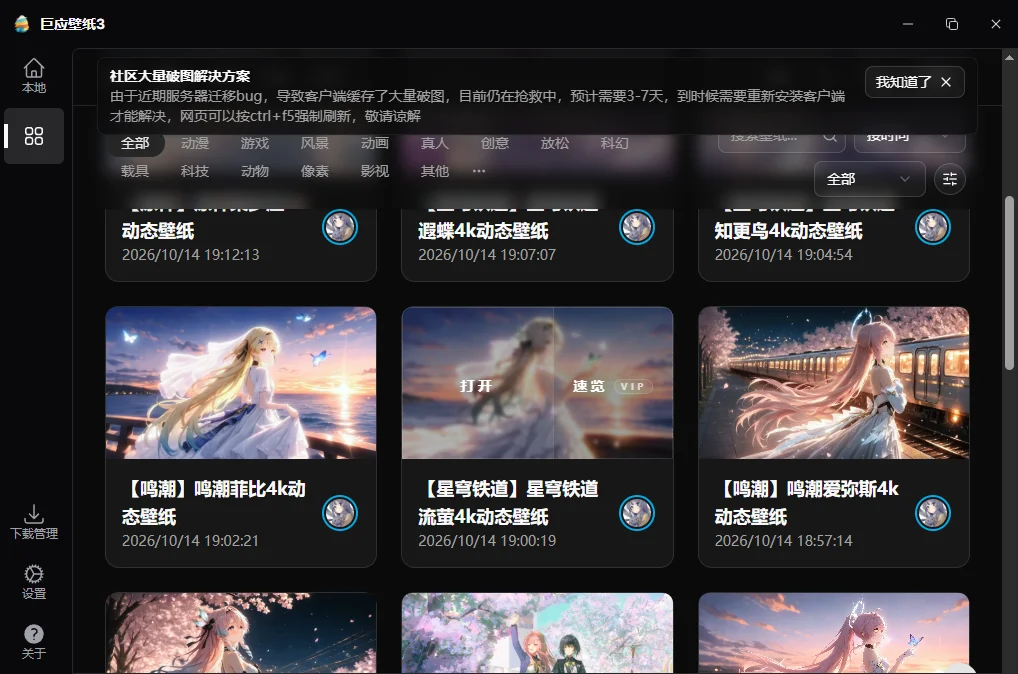This screenshot has width=1018, height=674.
Task: Click title 【鸣潮】鸣潮爱弥斯4k动态壁纸
Action: coord(806,503)
